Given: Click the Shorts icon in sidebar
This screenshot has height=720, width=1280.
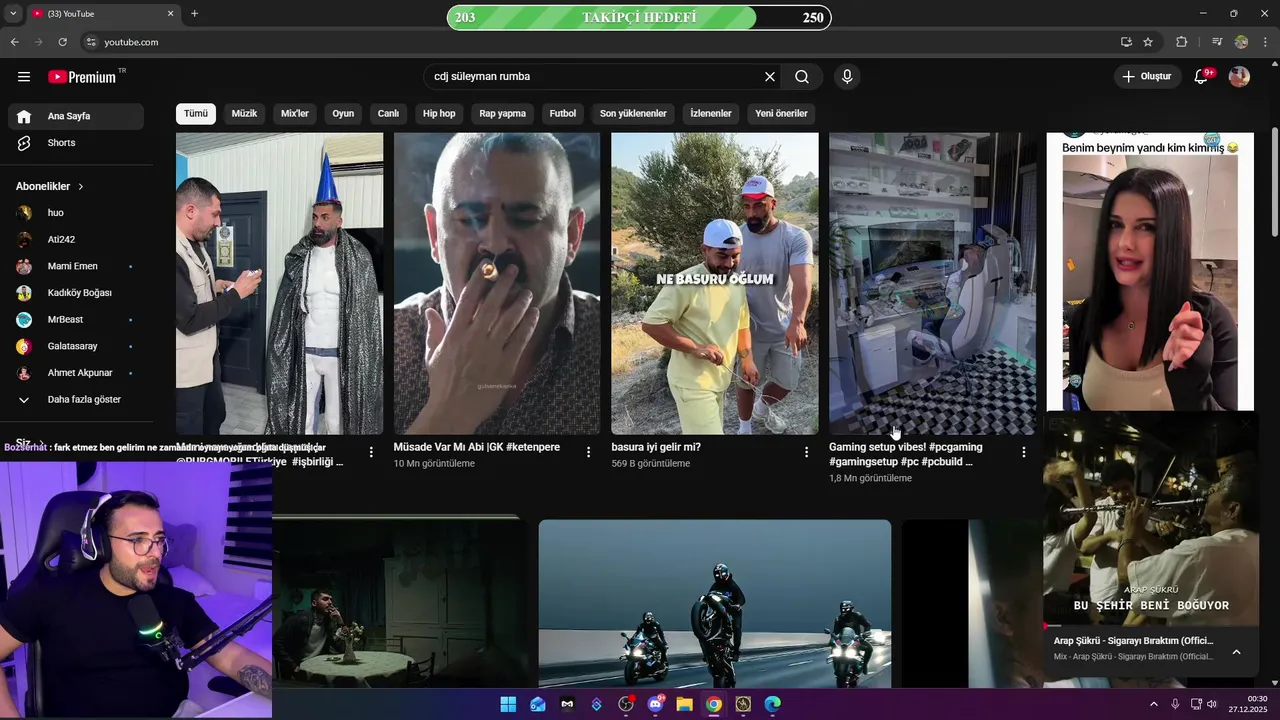Looking at the screenshot, I should (x=24, y=143).
